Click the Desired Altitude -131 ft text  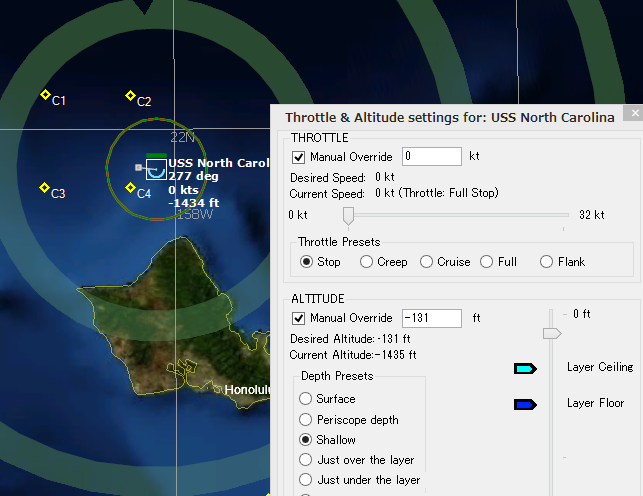pos(350,339)
